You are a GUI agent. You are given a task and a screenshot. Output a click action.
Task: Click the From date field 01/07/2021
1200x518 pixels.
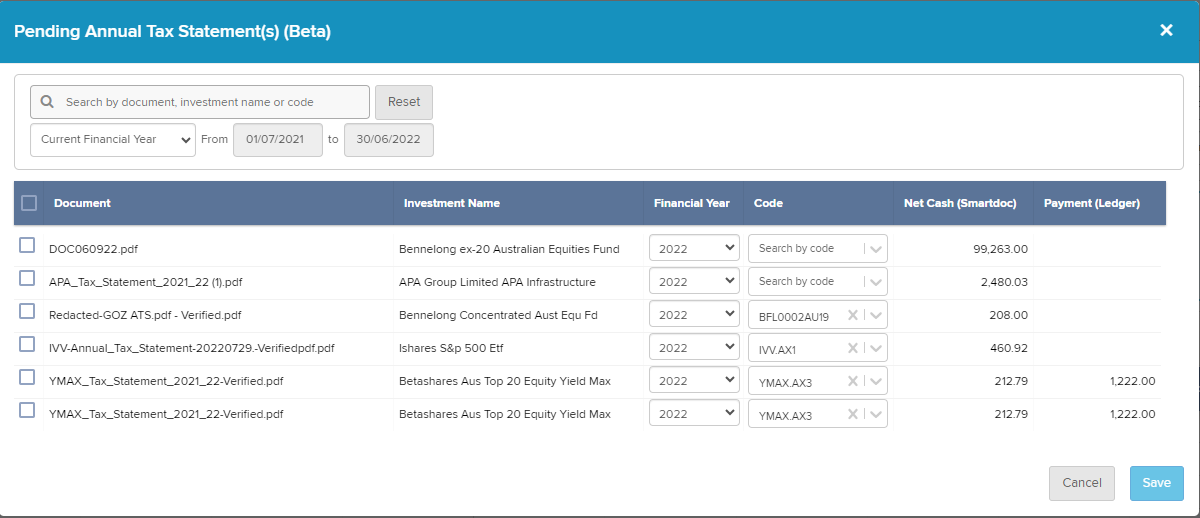(x=278, y=140)
